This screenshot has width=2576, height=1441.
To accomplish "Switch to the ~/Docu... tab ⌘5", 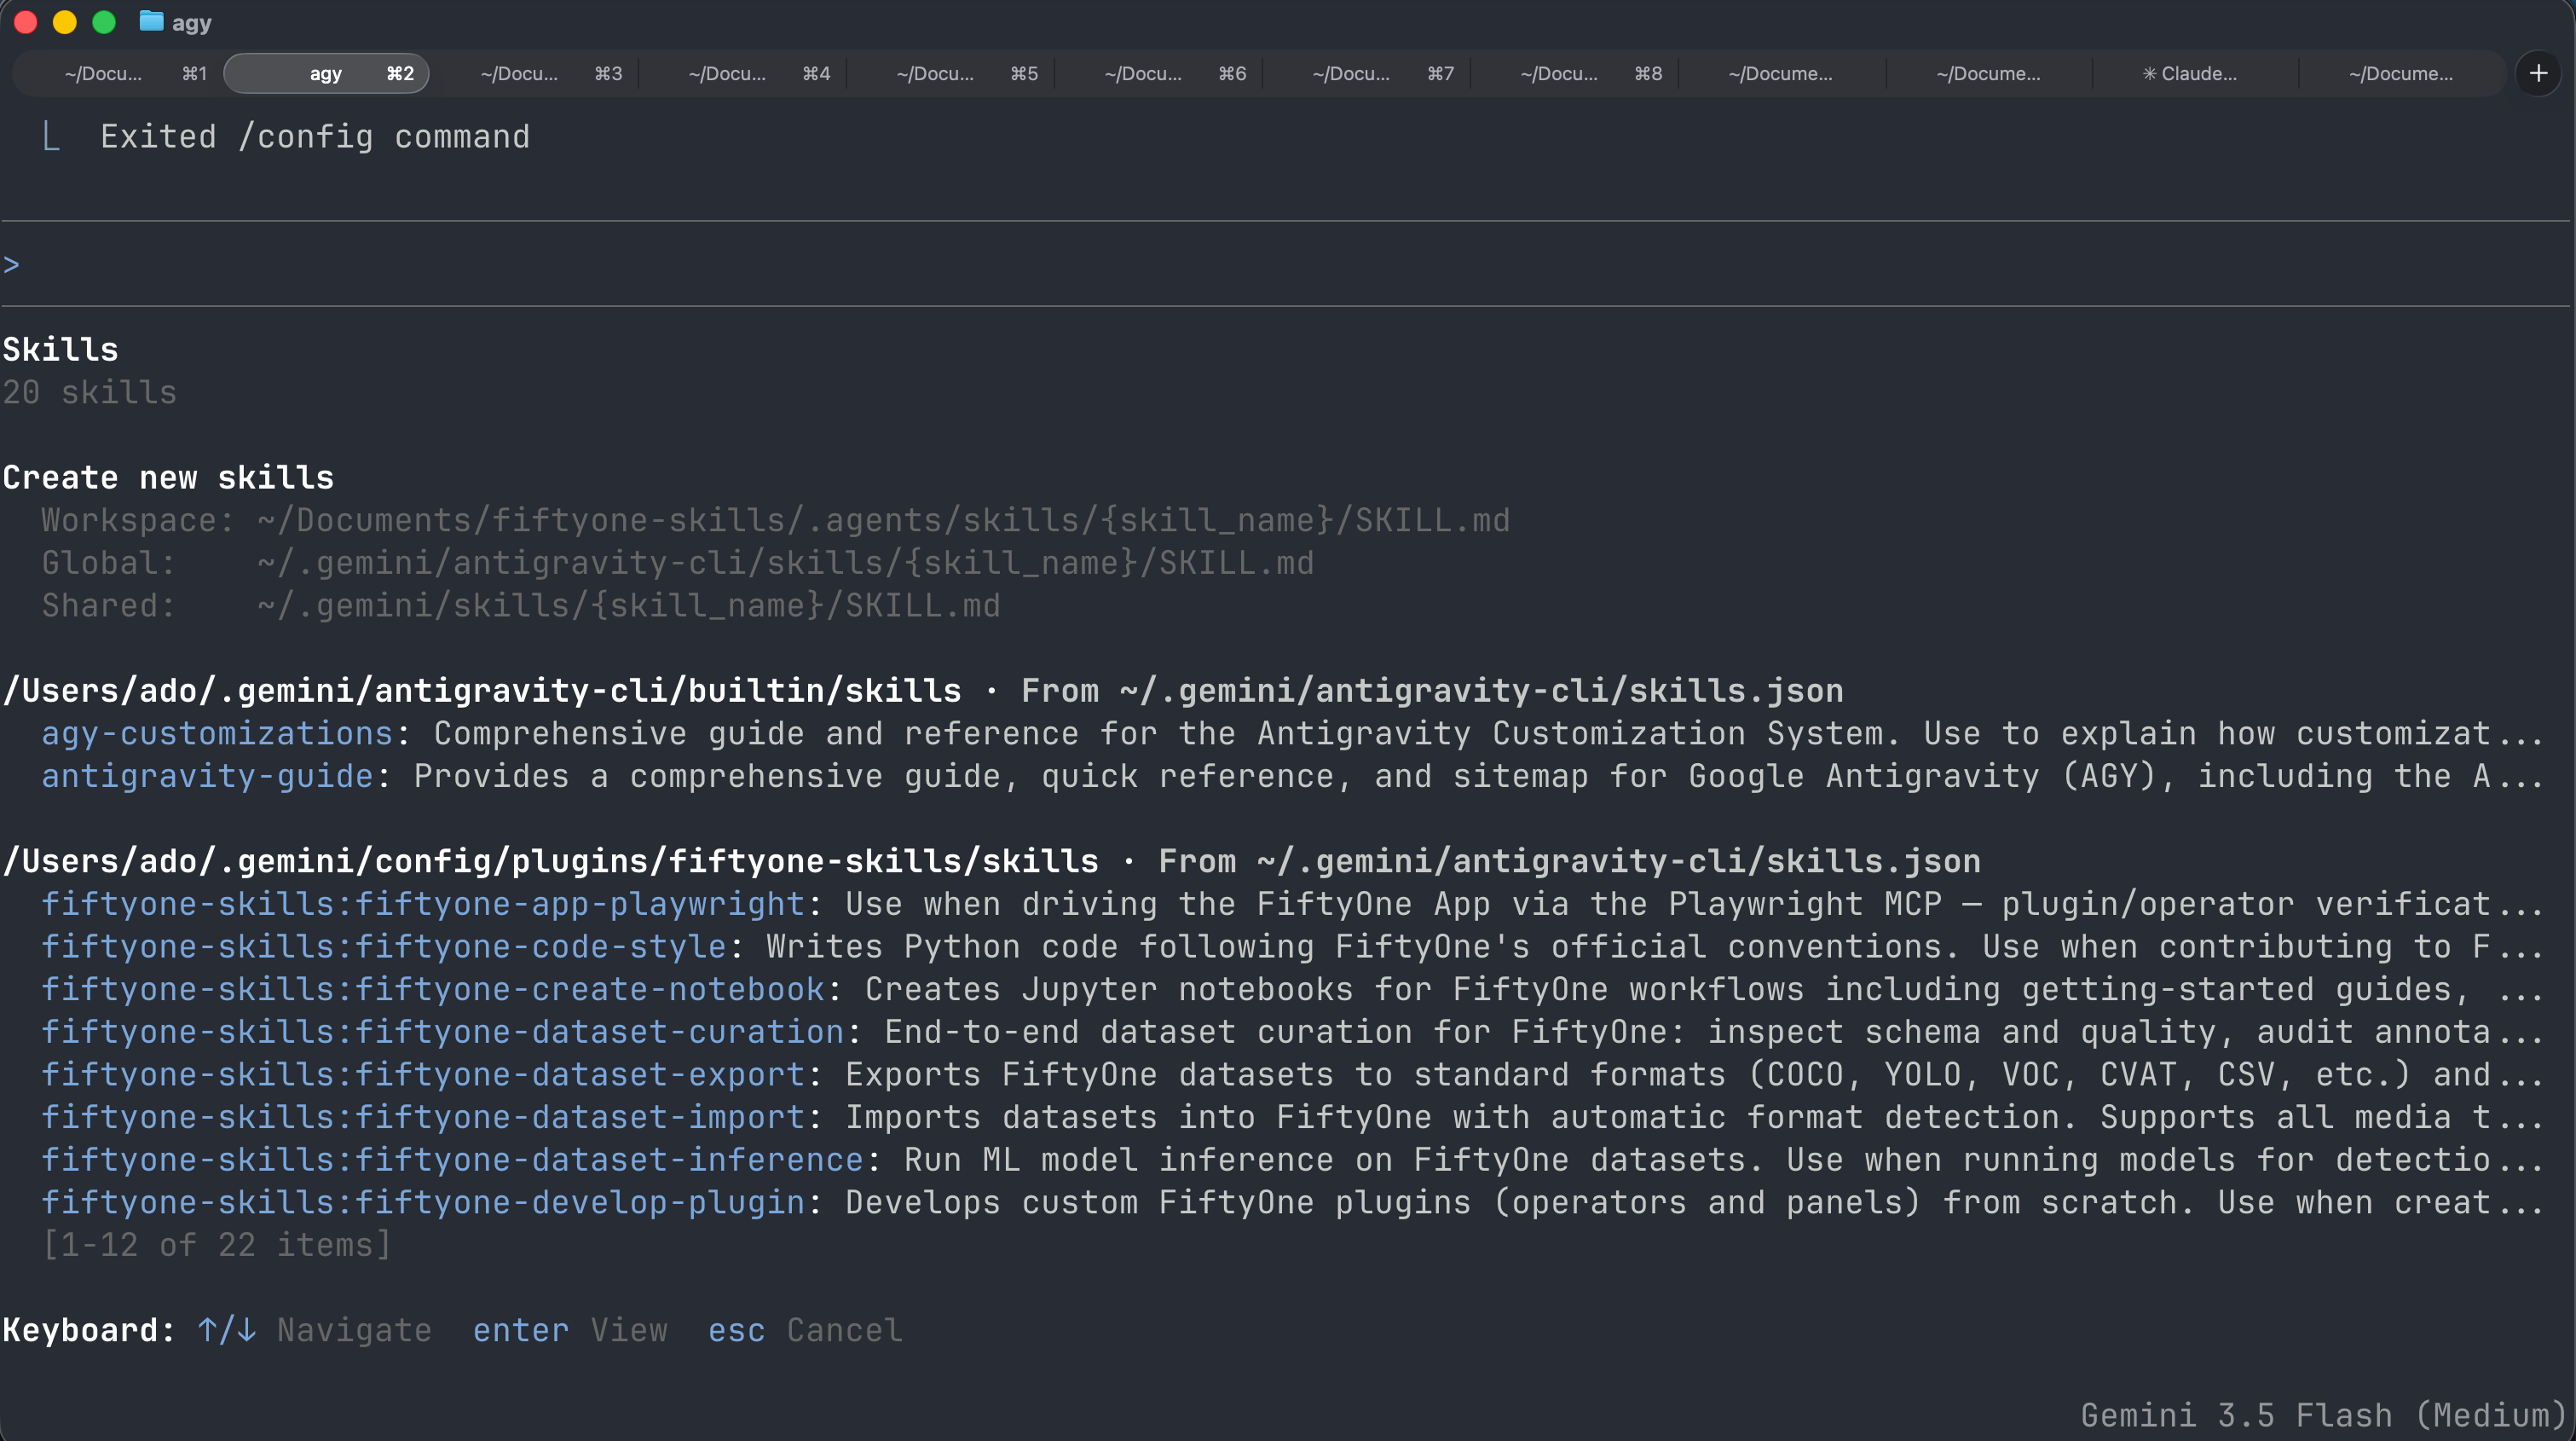I will tap(951, 73).
